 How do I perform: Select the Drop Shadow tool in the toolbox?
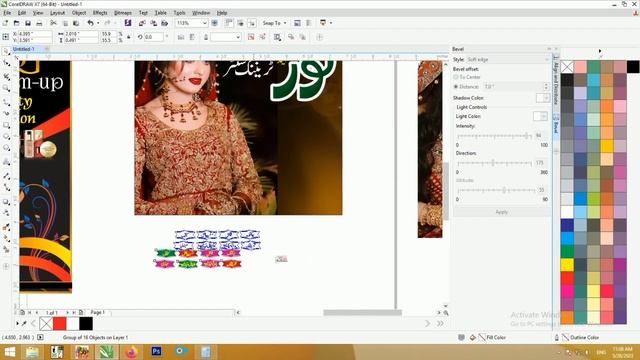point(6,202)
